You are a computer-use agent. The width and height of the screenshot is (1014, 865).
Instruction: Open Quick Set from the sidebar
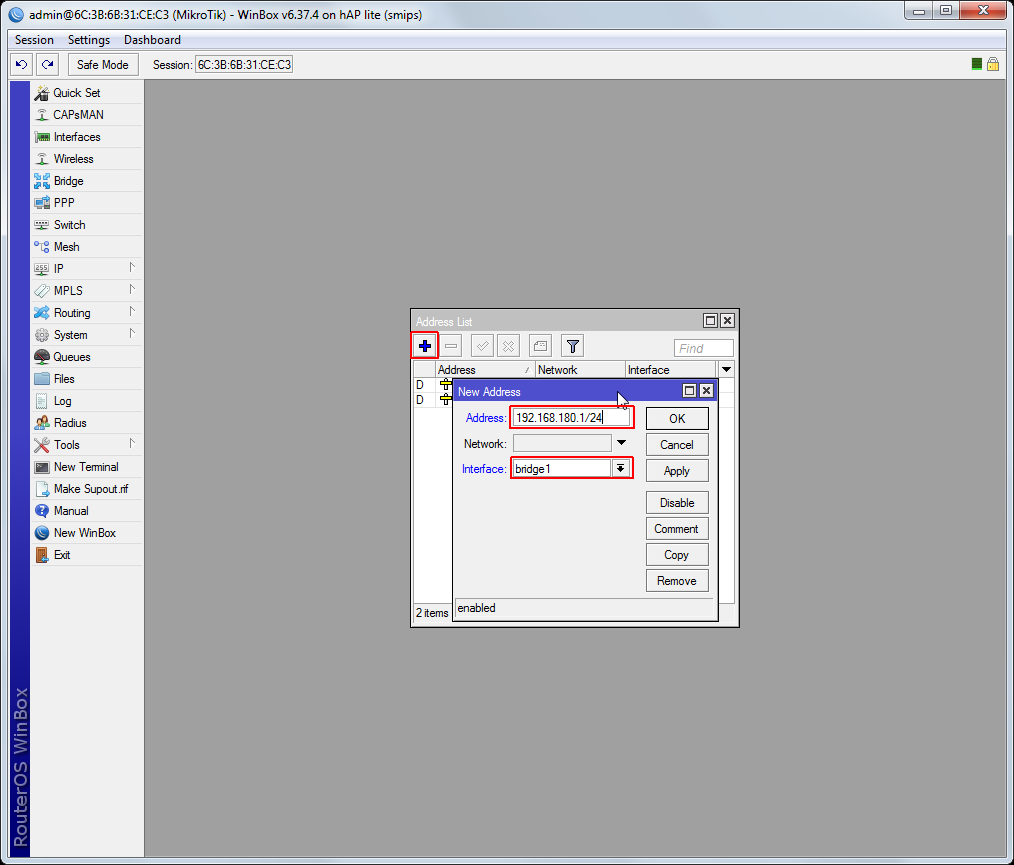pos(76,93)
